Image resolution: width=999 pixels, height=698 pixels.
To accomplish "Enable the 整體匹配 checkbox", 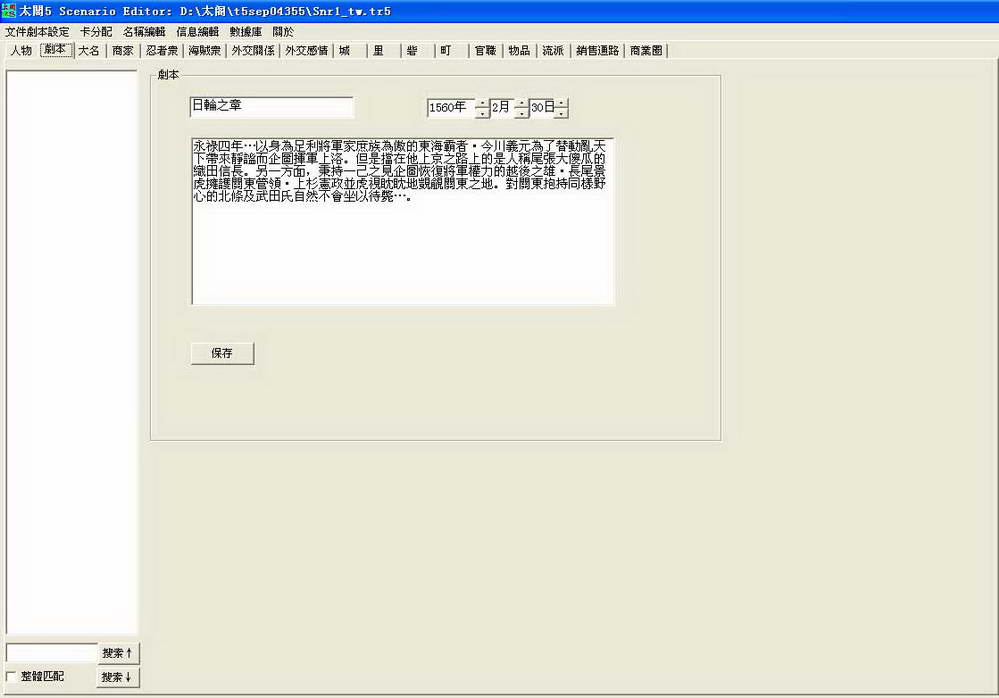I will 12,677.
